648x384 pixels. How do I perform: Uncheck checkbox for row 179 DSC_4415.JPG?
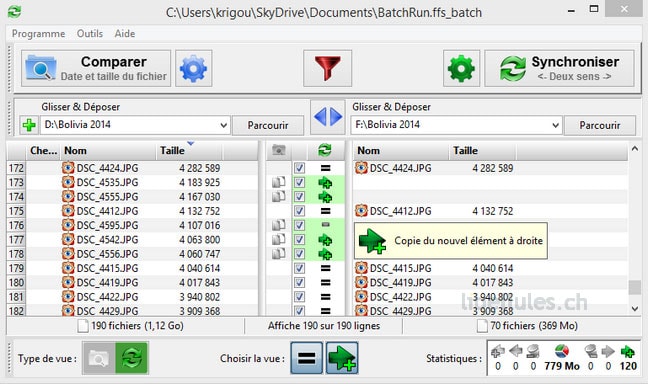(x=299, y=268)
